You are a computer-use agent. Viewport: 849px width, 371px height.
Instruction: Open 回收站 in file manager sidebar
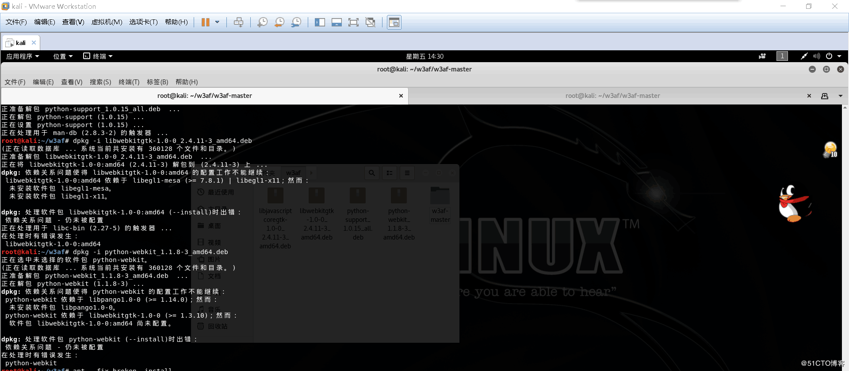point(211,326)
